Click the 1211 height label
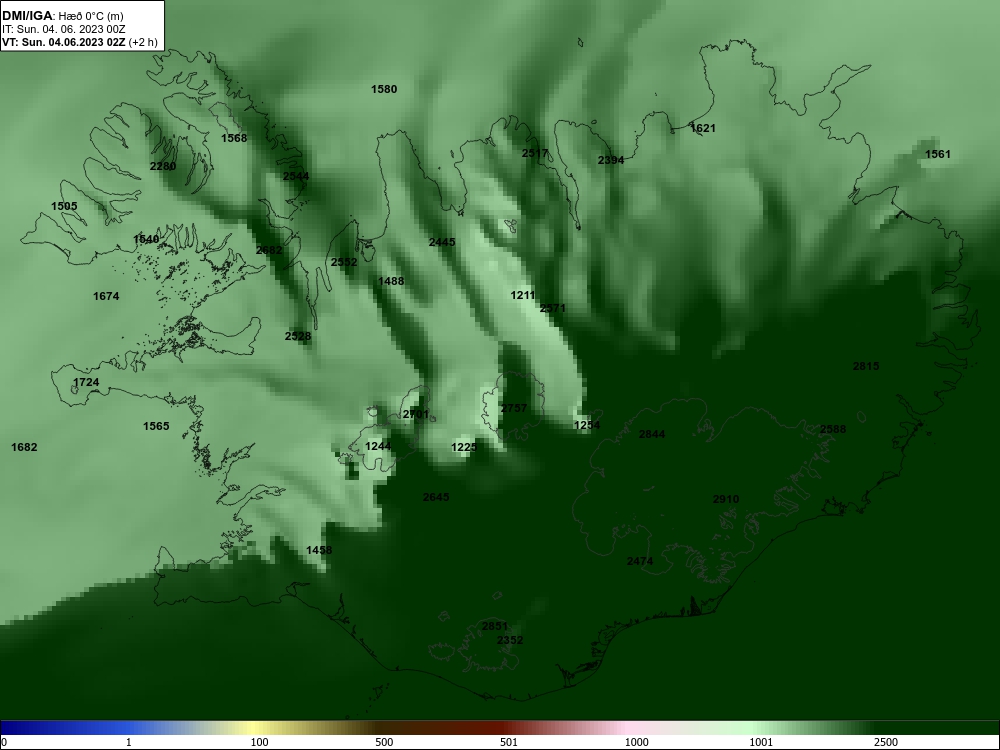Screen dimensions: 1000x750 [523, 295]
